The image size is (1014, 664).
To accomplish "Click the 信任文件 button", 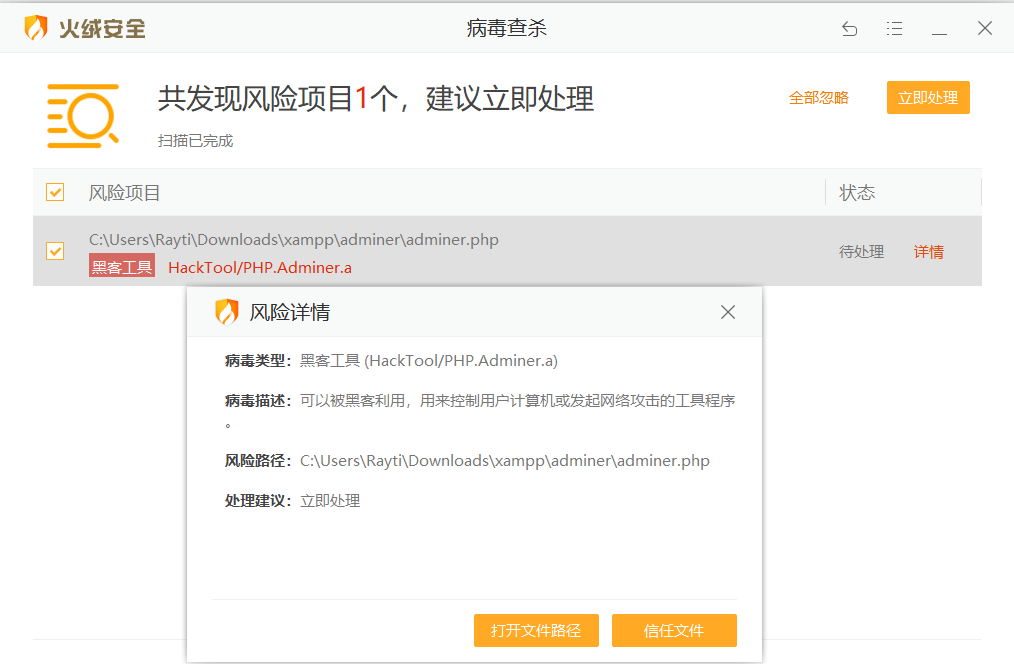I will [x=674, y=630].
